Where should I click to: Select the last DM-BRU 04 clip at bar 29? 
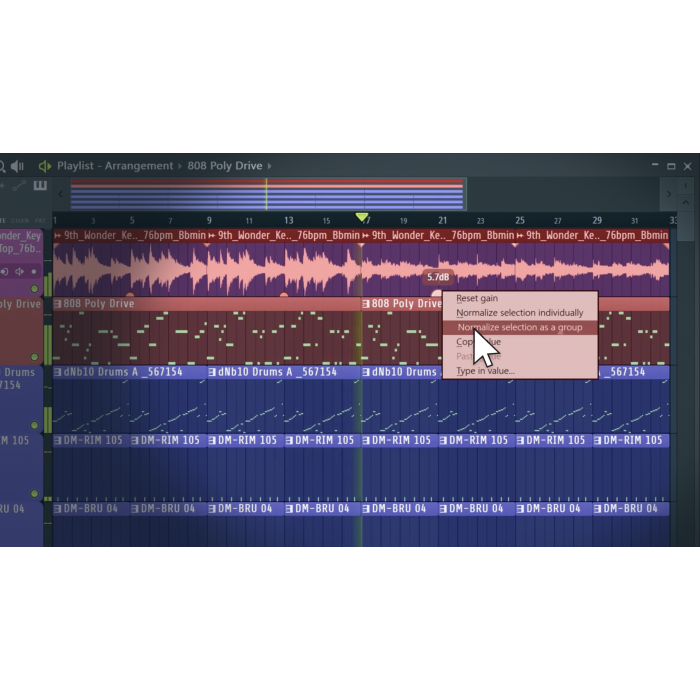(x=631, y=508)
